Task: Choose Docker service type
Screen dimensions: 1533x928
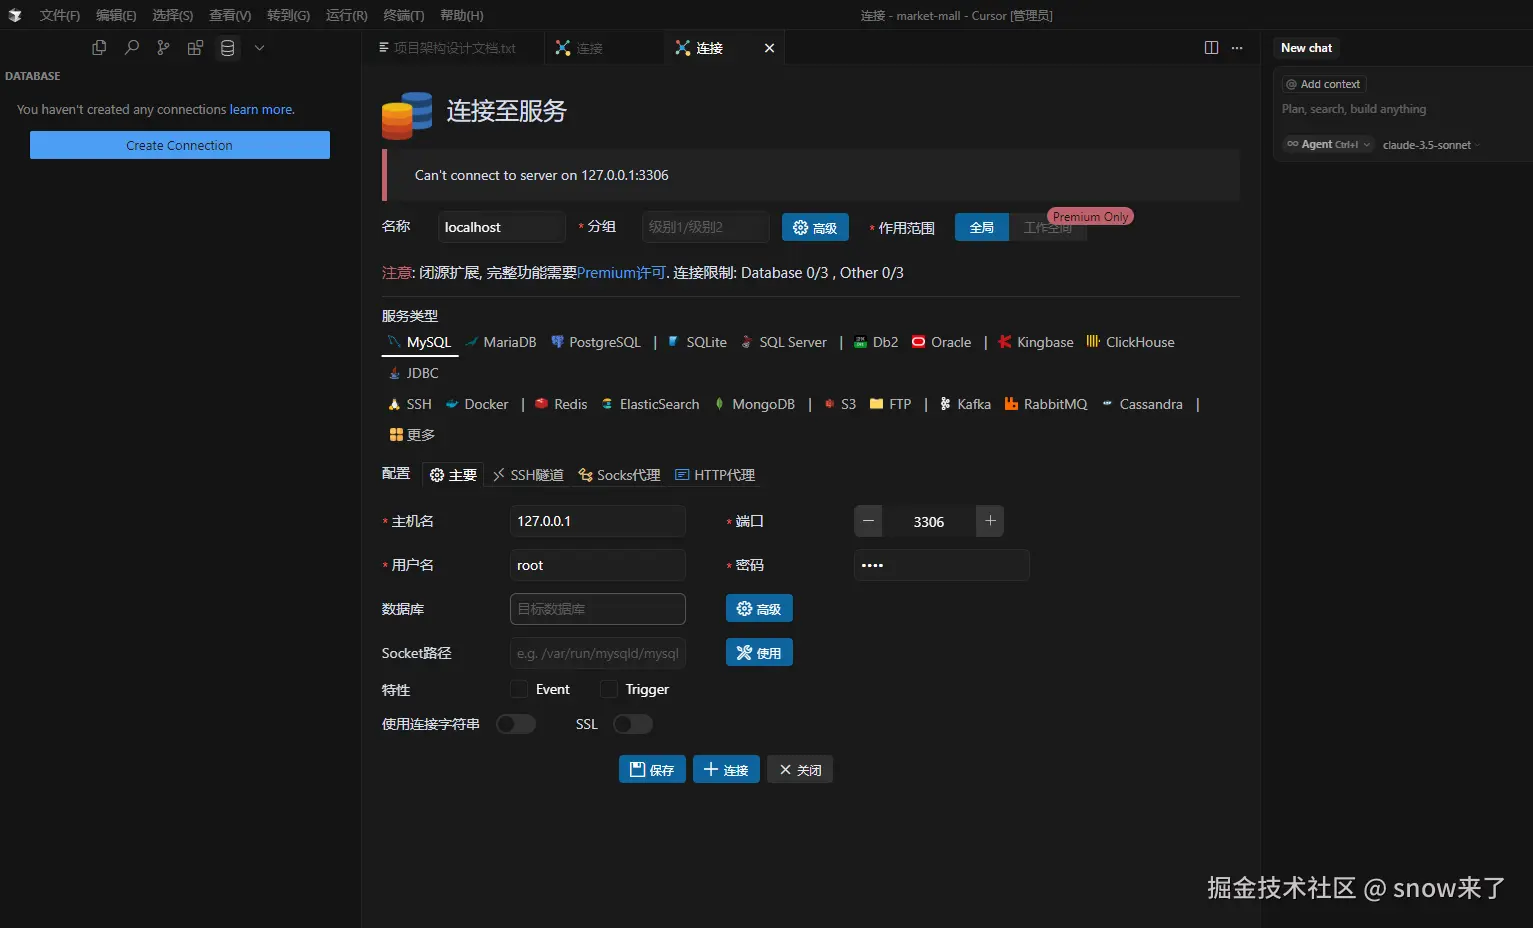Action: pos(477,404)
